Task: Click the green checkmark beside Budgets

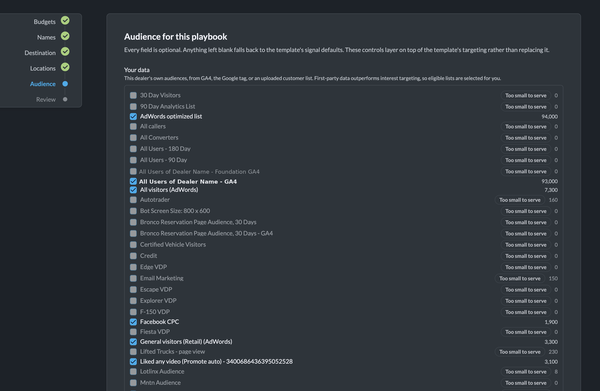Action: pyautogui.click(x=65, y=20)
